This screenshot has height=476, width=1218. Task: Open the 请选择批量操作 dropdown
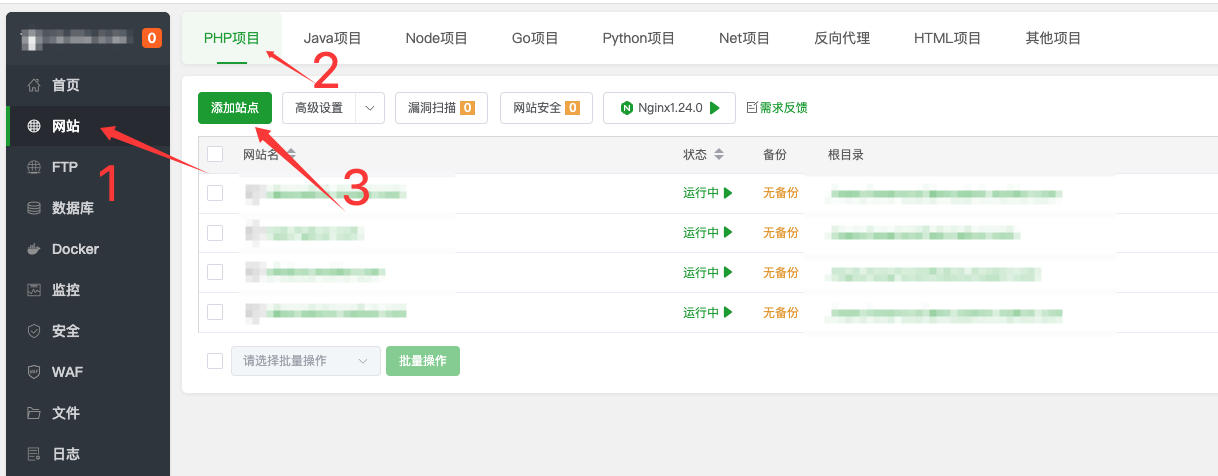(x=305, y=361)
